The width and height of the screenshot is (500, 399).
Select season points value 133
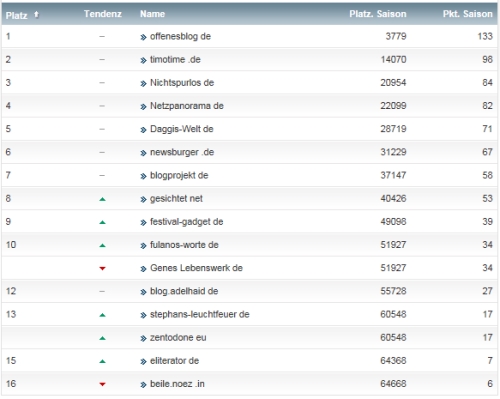tap(485, 36)
